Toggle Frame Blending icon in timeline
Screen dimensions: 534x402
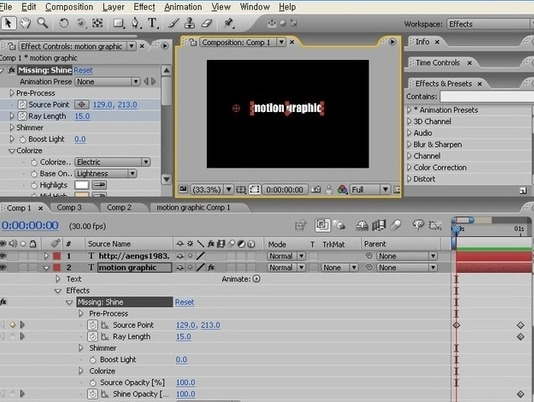coord(379,225)
